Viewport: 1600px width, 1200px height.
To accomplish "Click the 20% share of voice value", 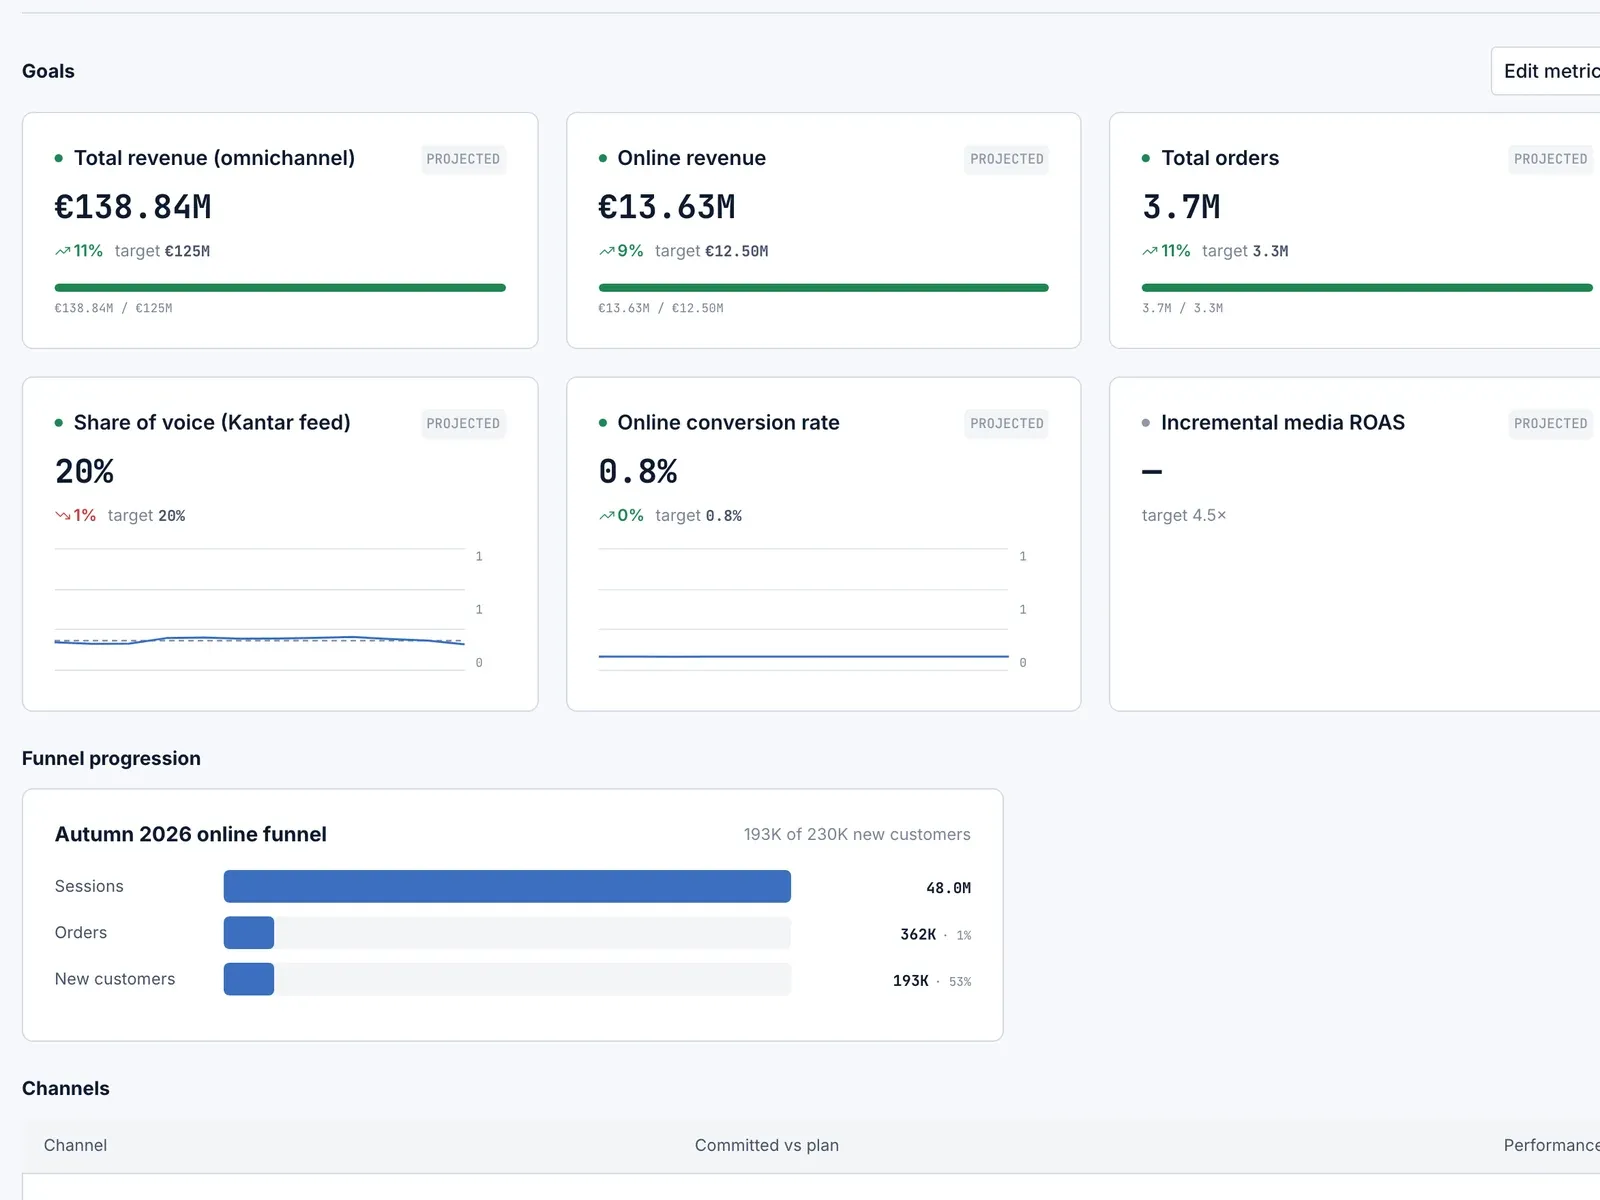I will click(84, 471).
